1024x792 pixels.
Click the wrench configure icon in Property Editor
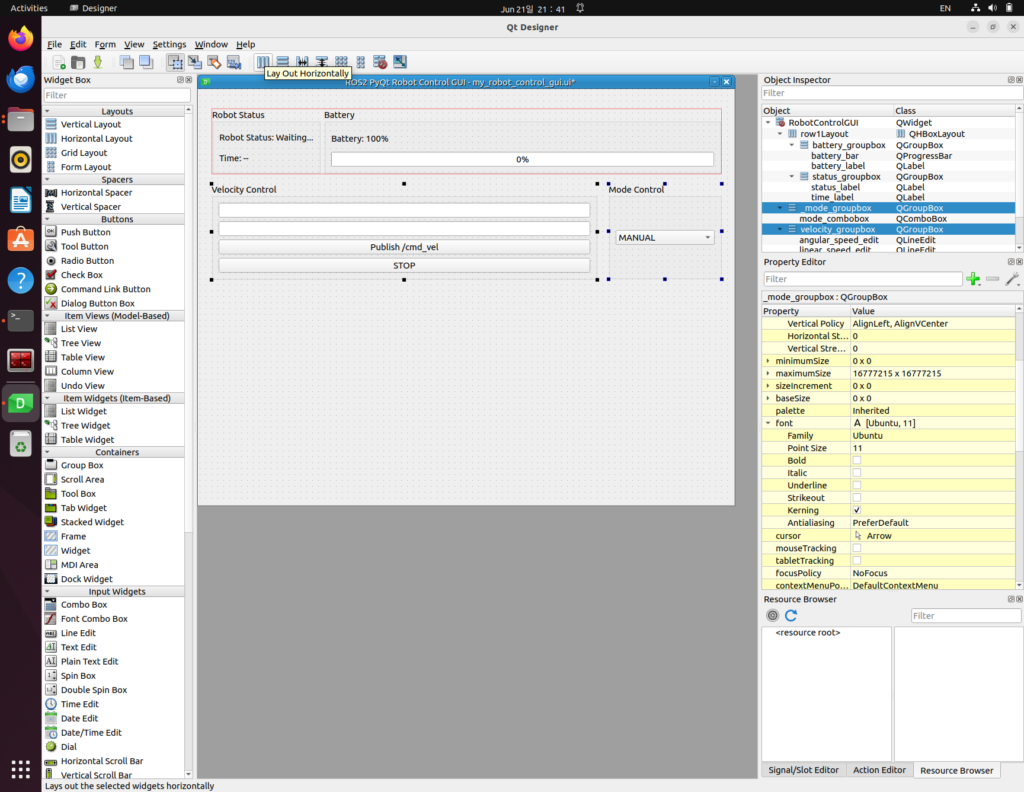coord(1012,279)
